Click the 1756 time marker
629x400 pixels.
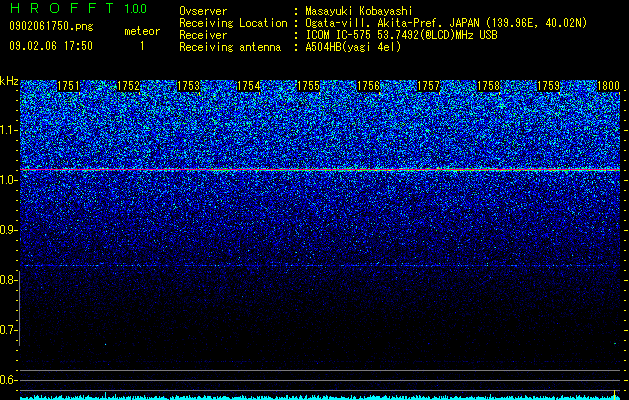click(369, 86)
